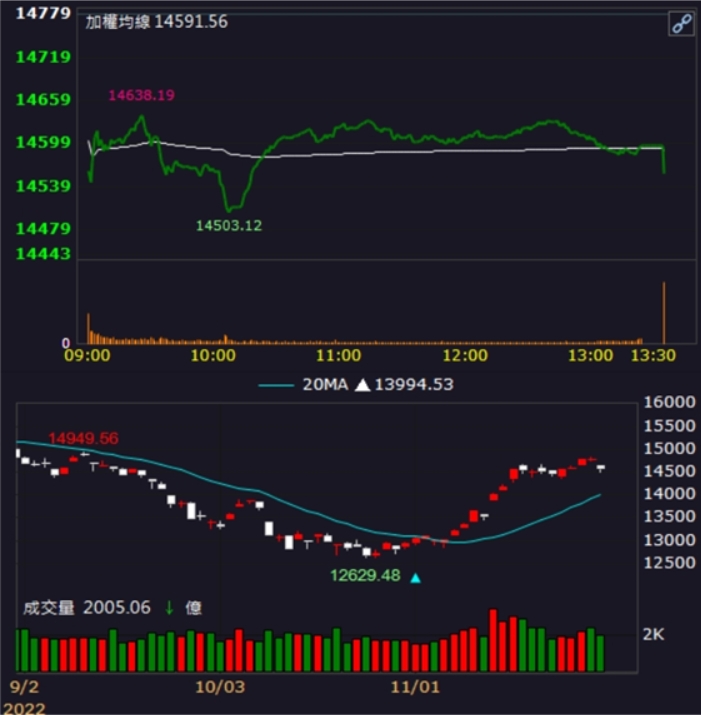Click the 13:00 time axis label
This screenshot has width=701, height=715.
point(590,355)
